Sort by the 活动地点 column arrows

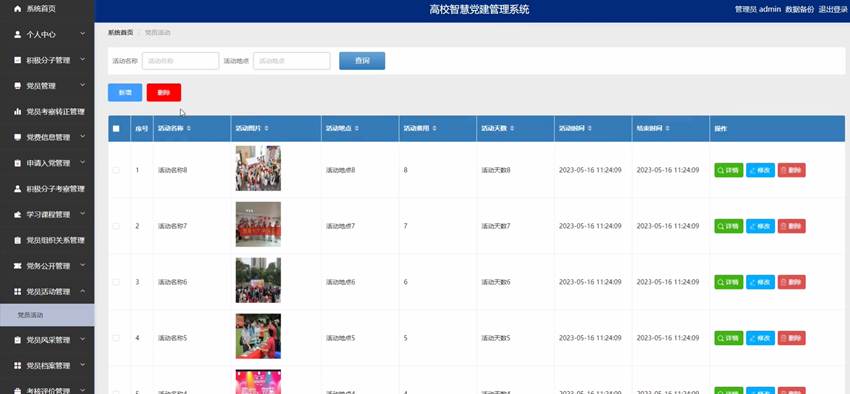pos(357,128)
